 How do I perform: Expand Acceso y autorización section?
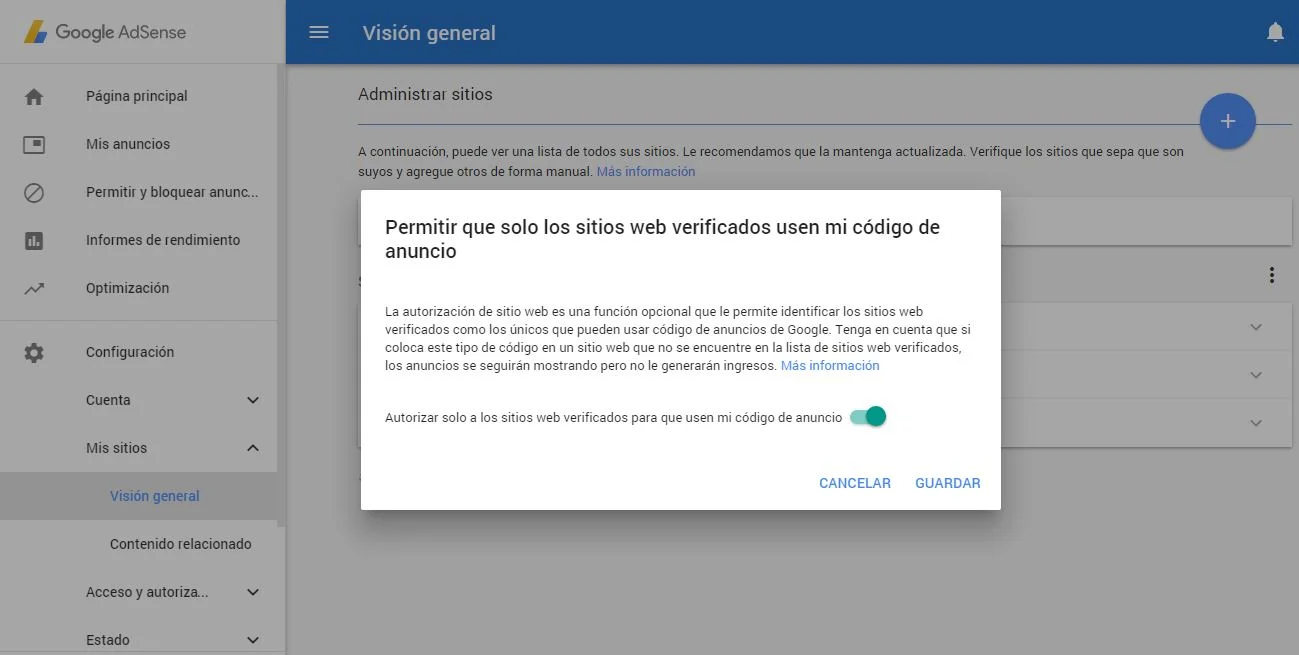point(253,592)
